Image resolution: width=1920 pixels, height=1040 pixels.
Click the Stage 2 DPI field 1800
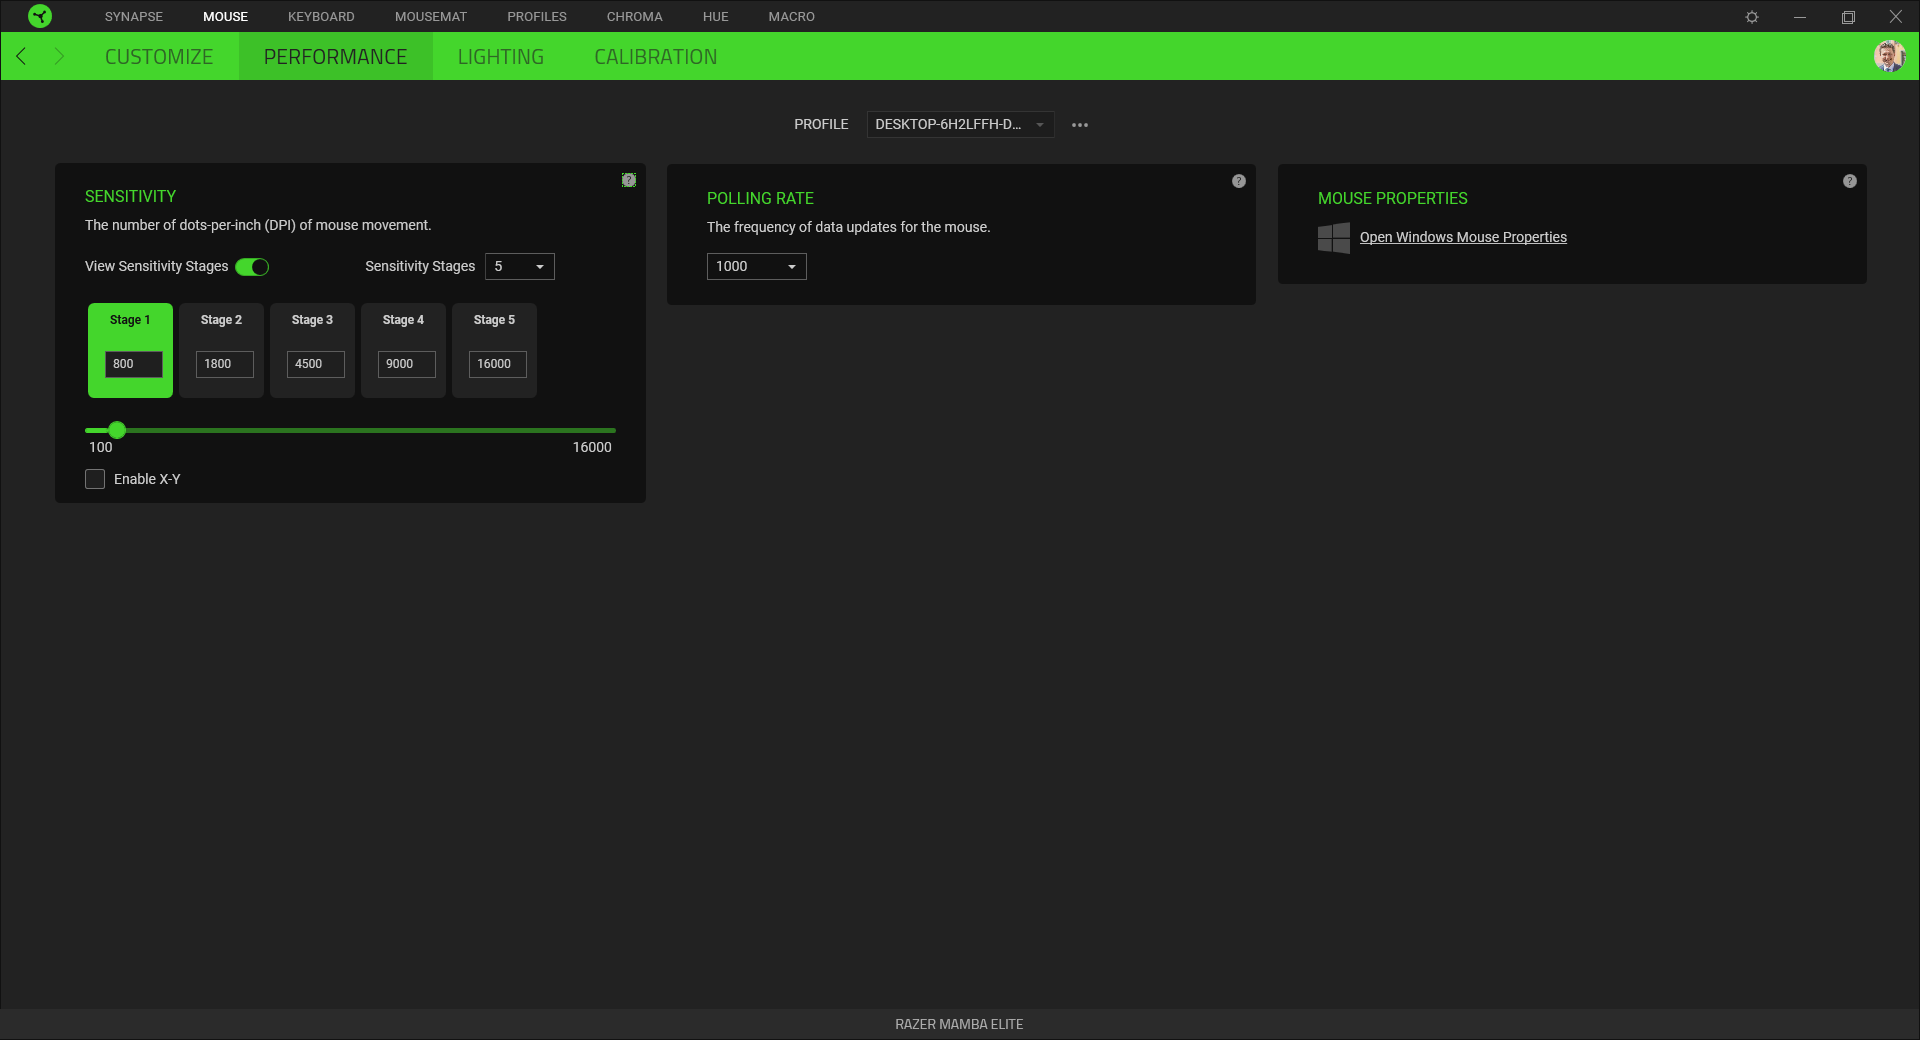tap(225, 364)
